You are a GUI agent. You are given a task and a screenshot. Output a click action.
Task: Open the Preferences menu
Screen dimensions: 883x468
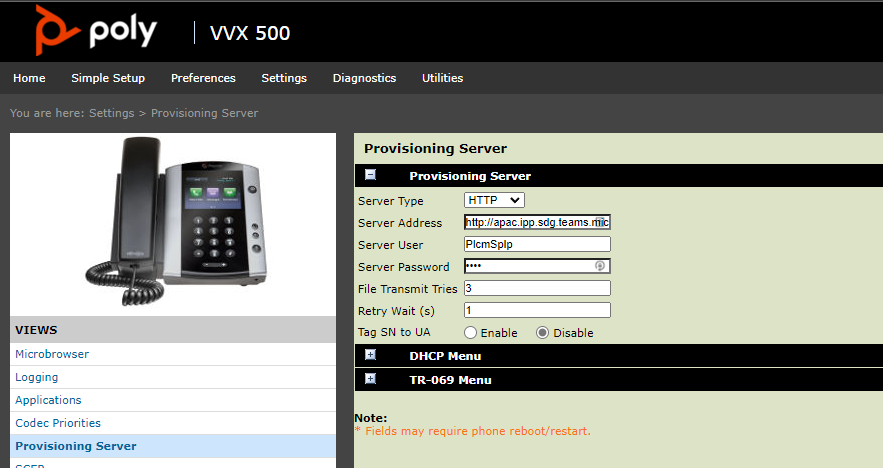point(203,78)
